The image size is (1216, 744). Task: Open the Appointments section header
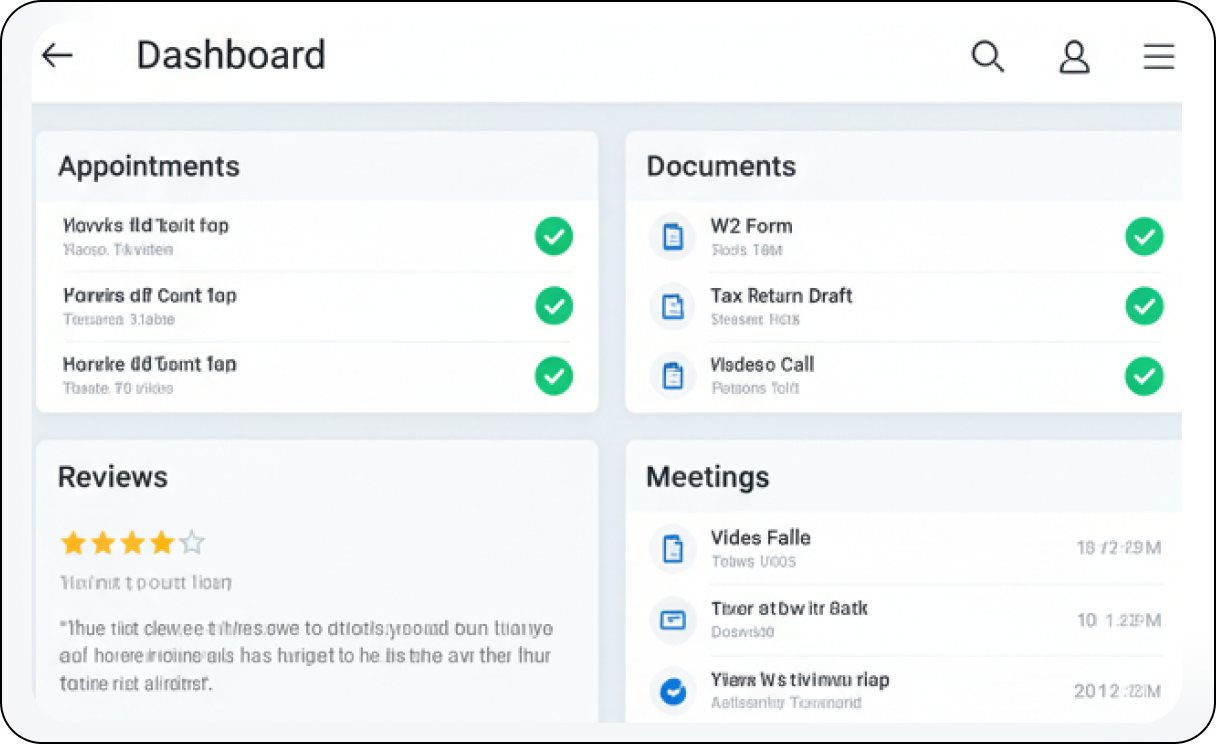pyautogui.click(x=149, y=166)
